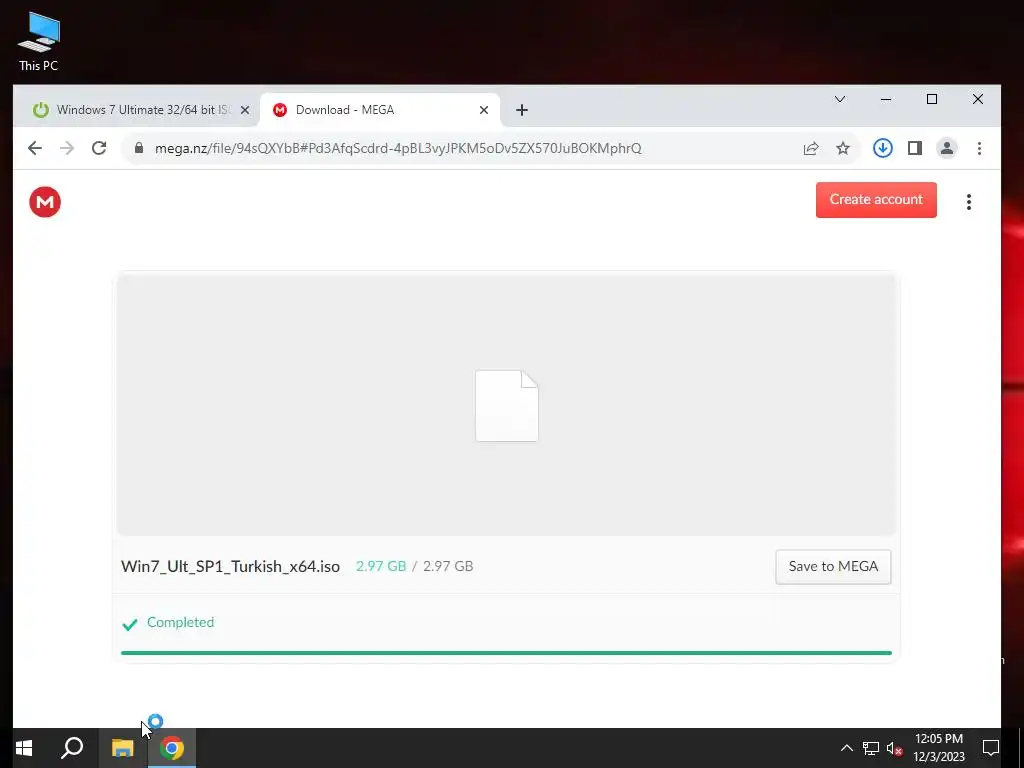Click the green 2.97 GB downloaded size

coord(381,566)
